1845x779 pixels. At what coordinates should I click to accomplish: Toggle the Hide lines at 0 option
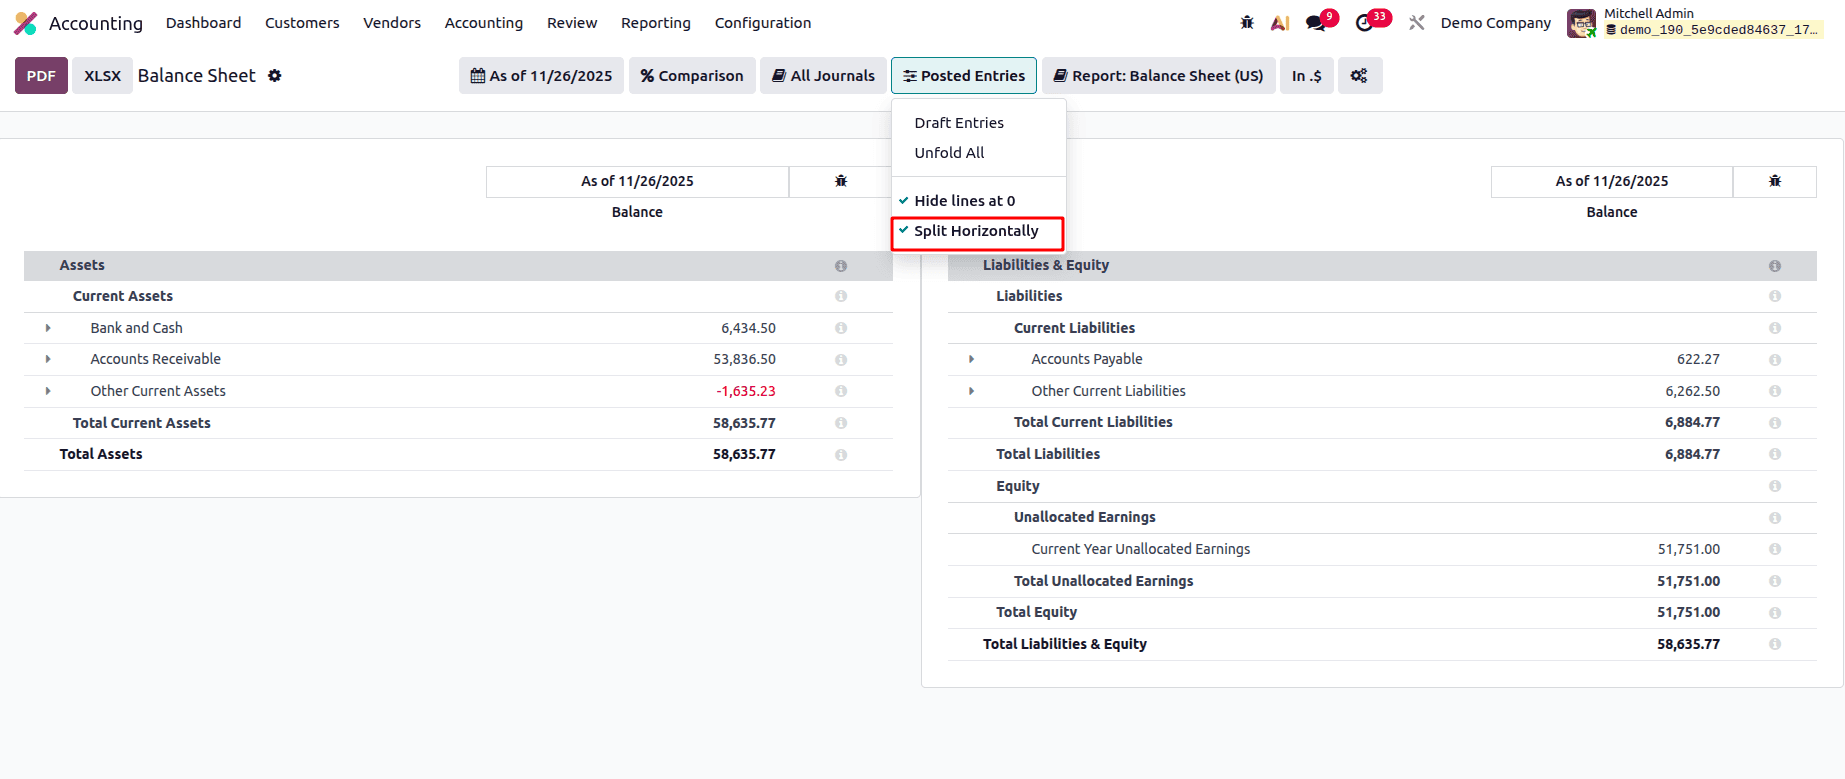point(978,201)
